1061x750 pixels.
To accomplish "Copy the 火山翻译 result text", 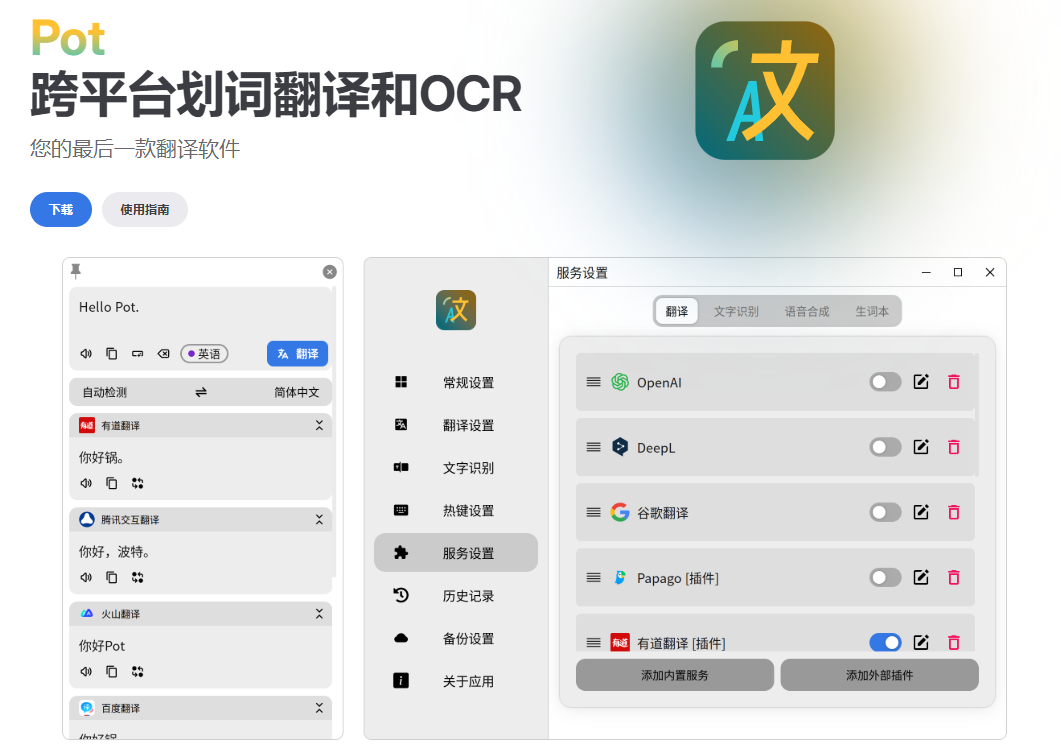I will tap(112, 671).
